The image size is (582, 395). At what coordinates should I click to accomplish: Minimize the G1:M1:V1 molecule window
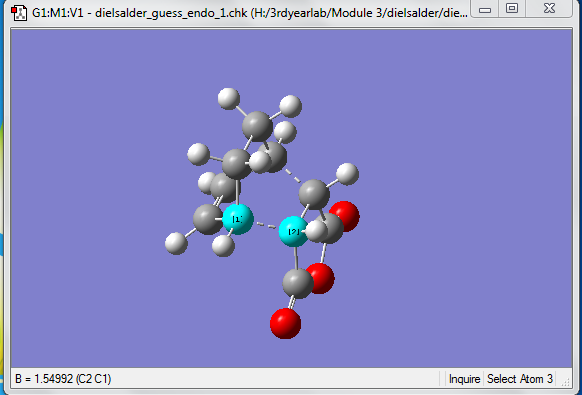(x=485, y=9)
